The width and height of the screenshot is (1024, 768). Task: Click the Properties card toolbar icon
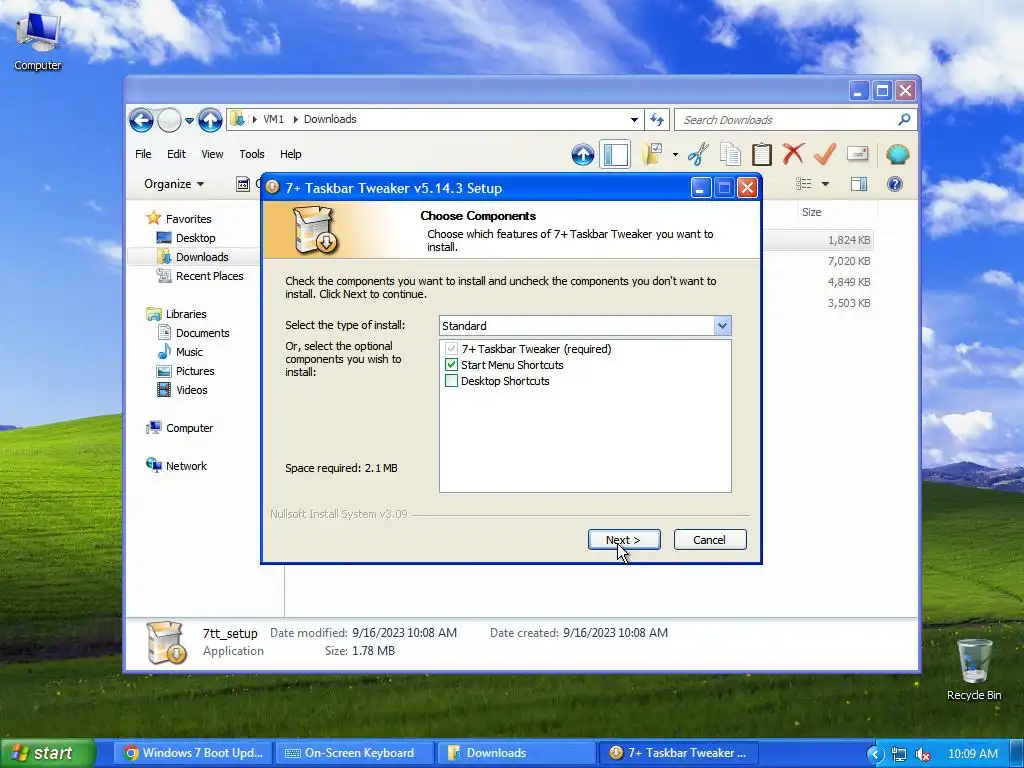click(x=857, y=154)
